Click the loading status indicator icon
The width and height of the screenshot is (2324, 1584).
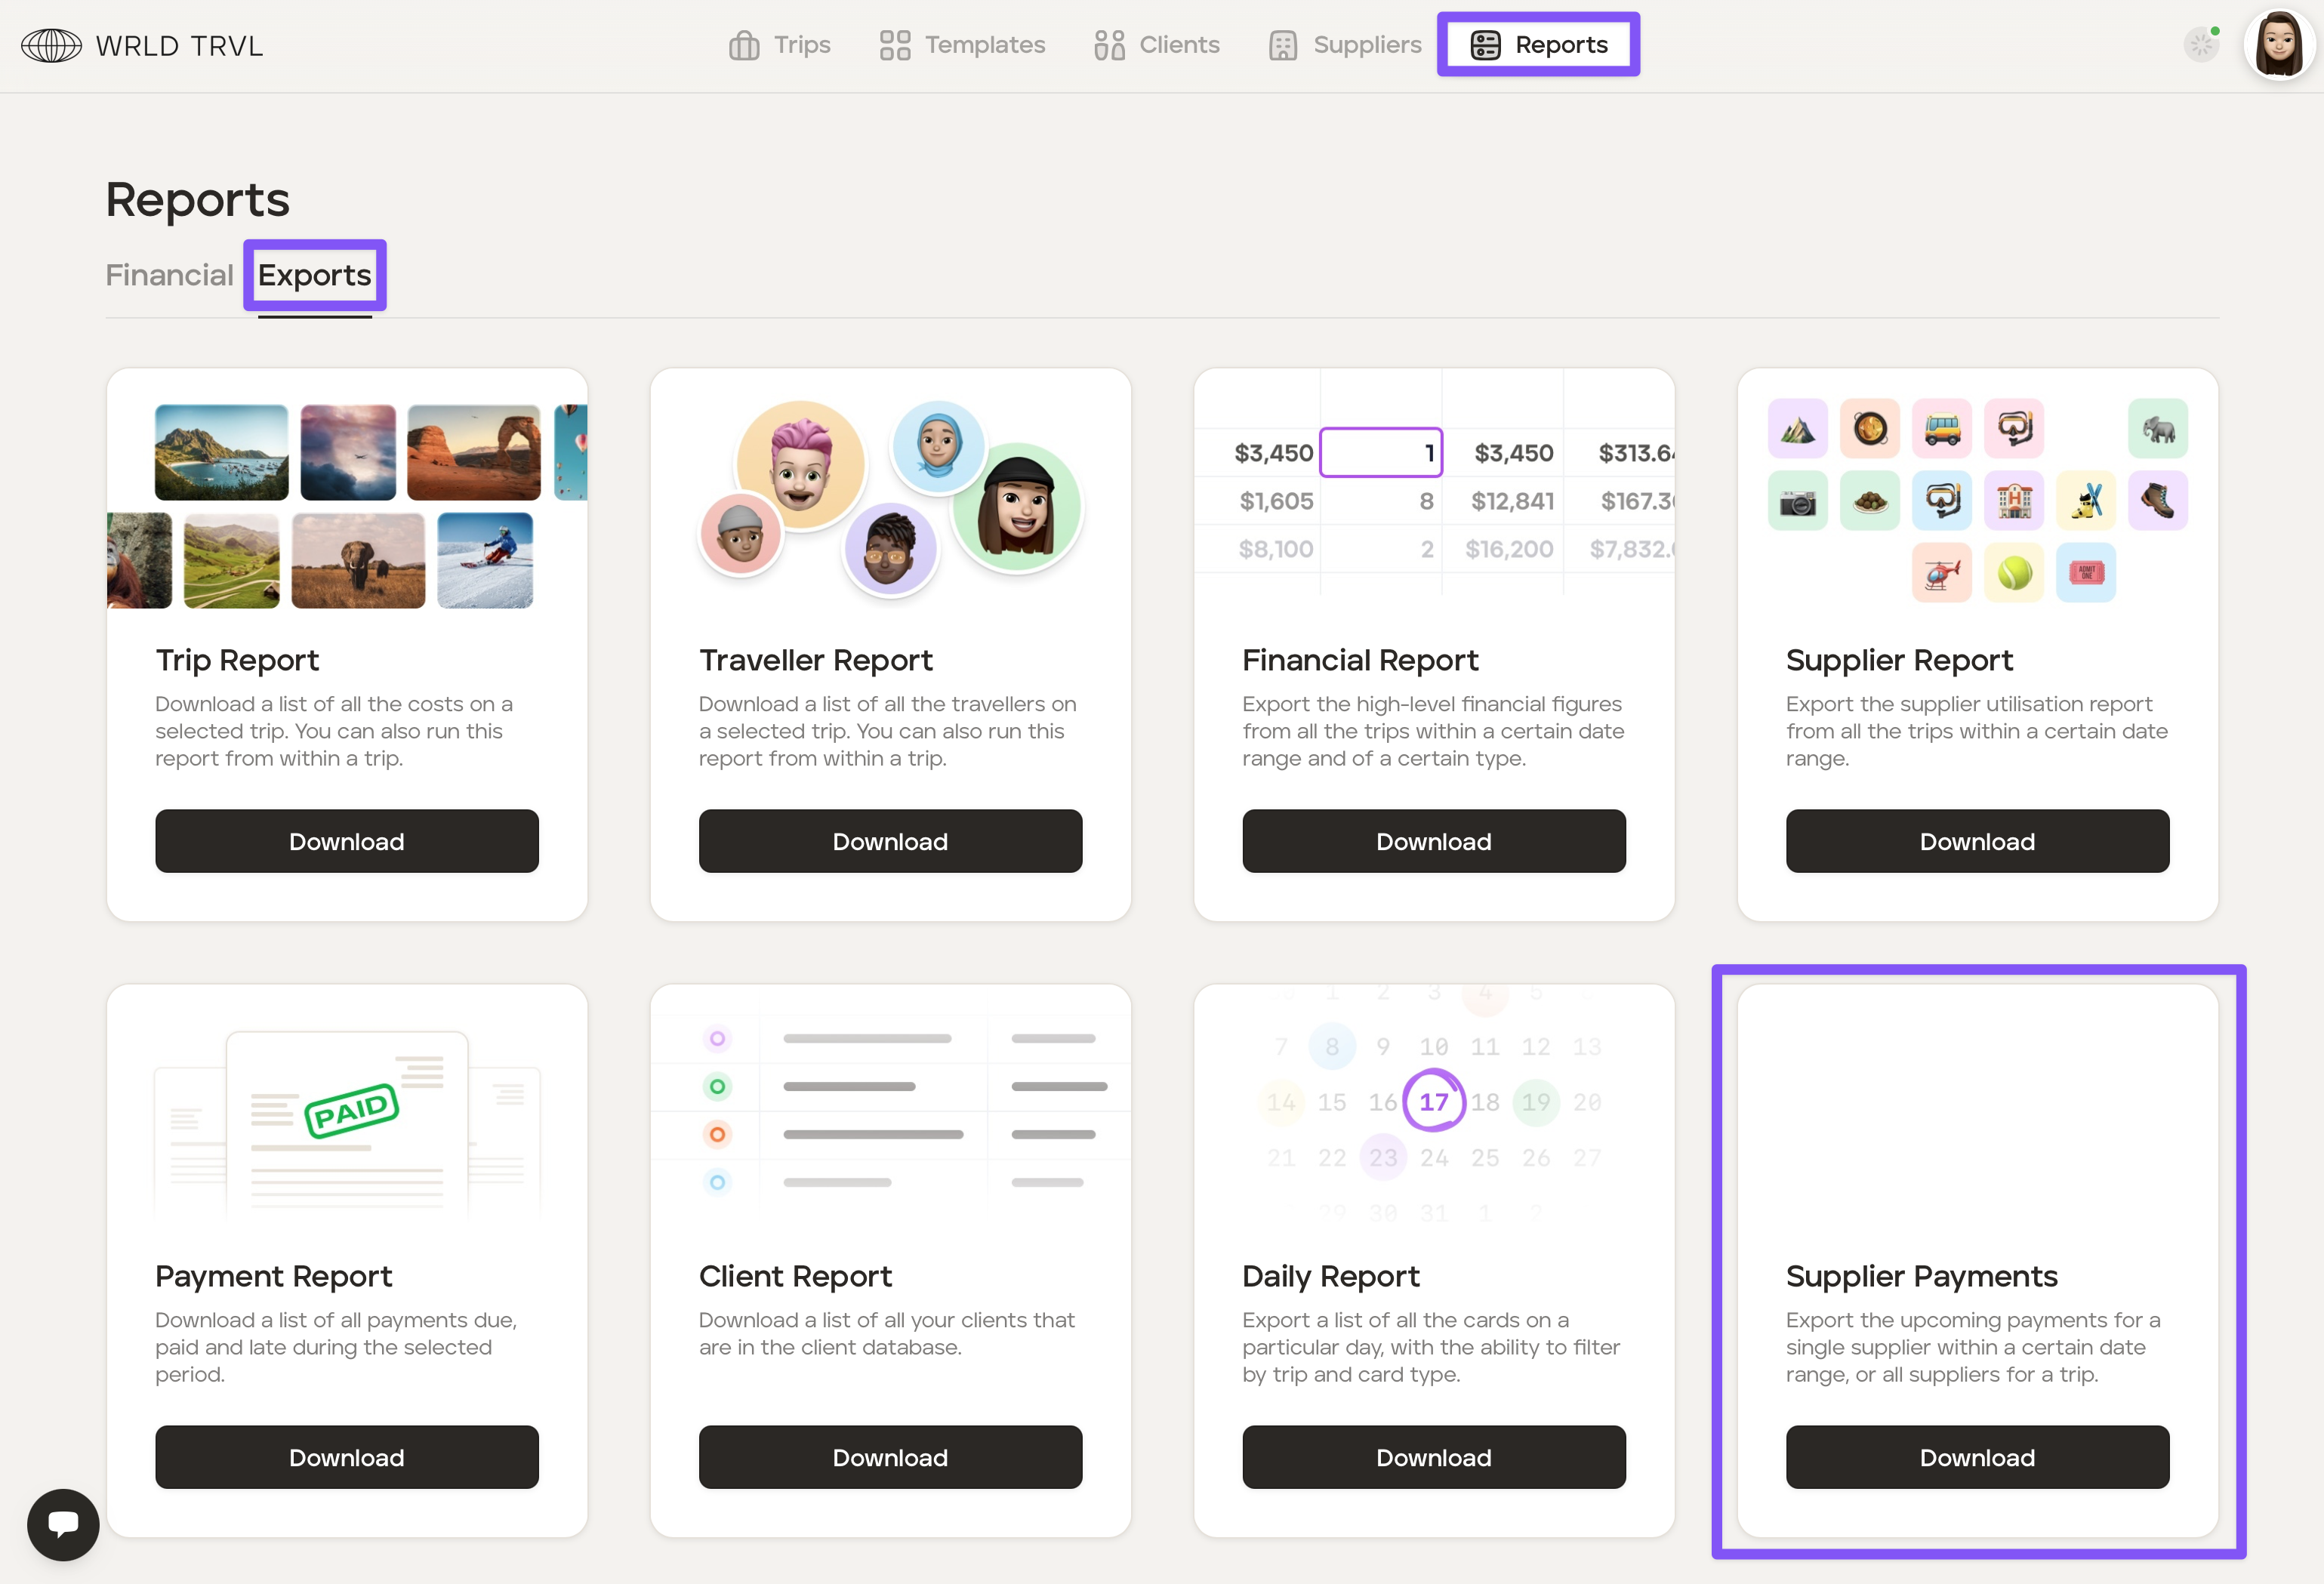point(2200,45)
